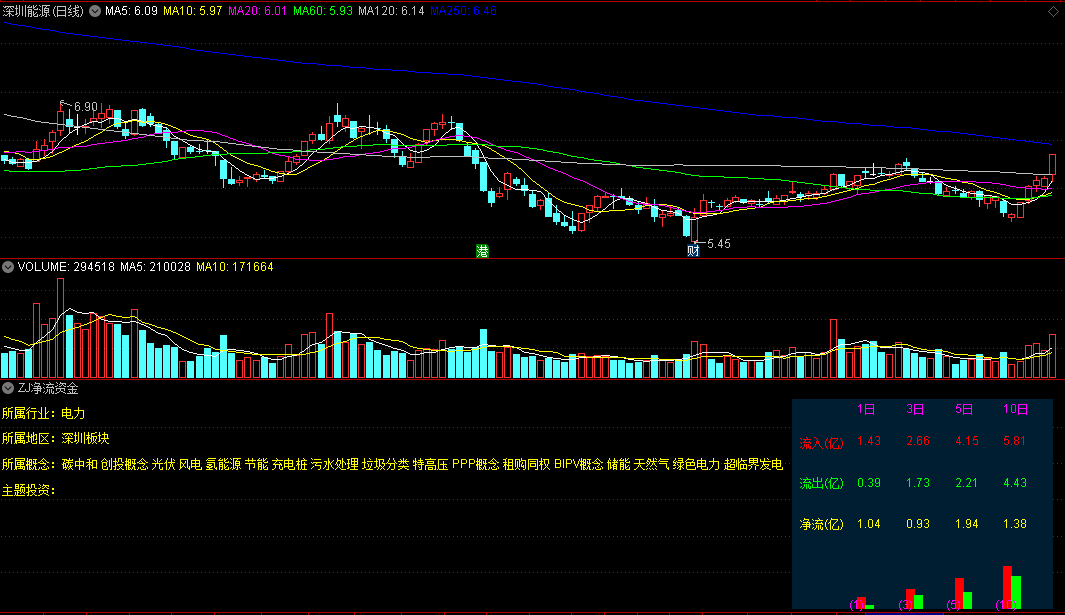
Task: Click the 6.90 high price label
Action: (86, 107)
